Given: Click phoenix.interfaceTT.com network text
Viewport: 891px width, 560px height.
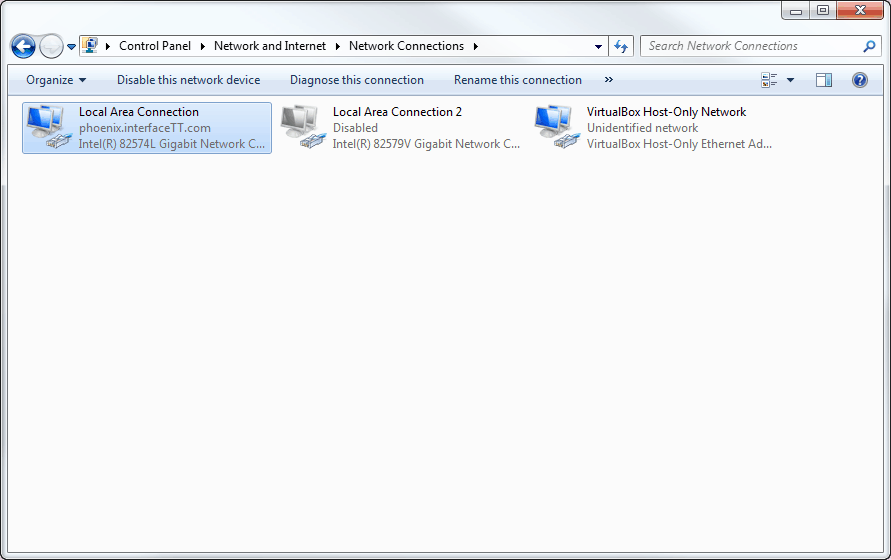Looking at the screenshot, I should point(145,128).
